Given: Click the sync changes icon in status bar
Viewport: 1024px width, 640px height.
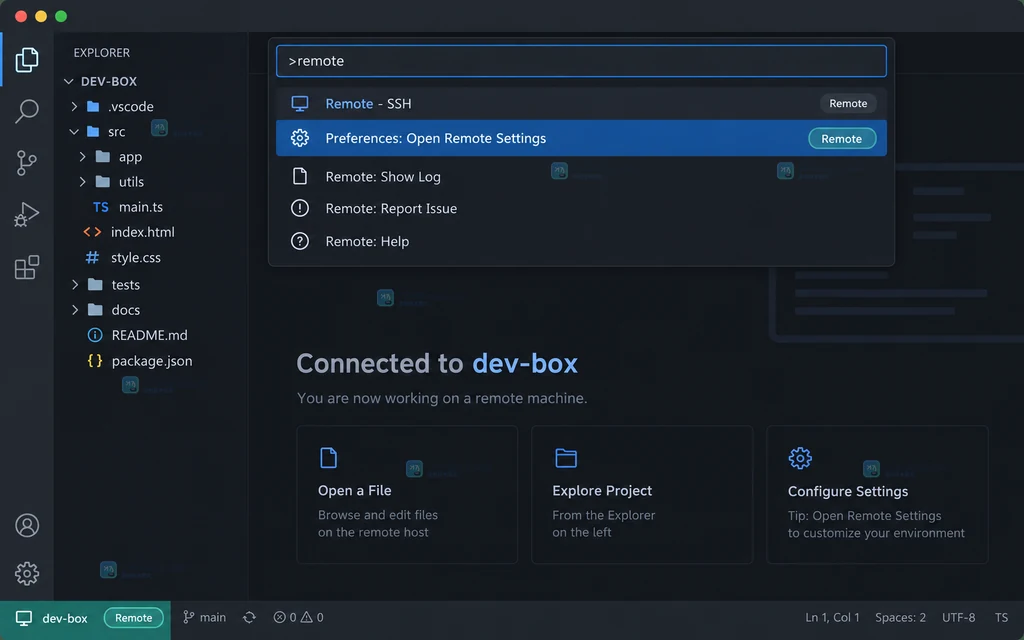Looking at the screenshot, I should pyautogui.click(x=249, y=617).
